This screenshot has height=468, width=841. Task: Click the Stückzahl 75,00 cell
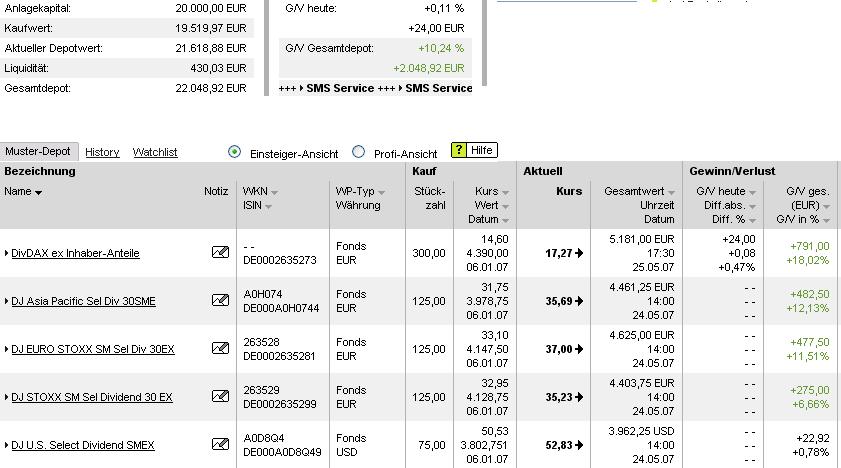pyautogui.click(x=432, y=445)
